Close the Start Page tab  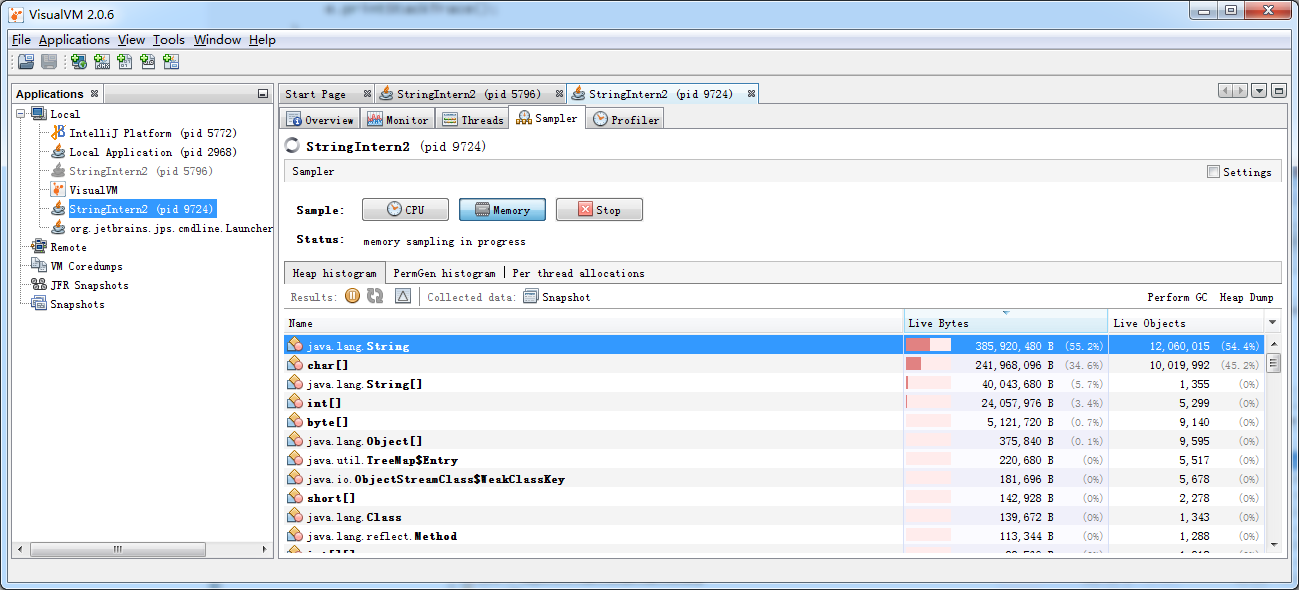367,94
